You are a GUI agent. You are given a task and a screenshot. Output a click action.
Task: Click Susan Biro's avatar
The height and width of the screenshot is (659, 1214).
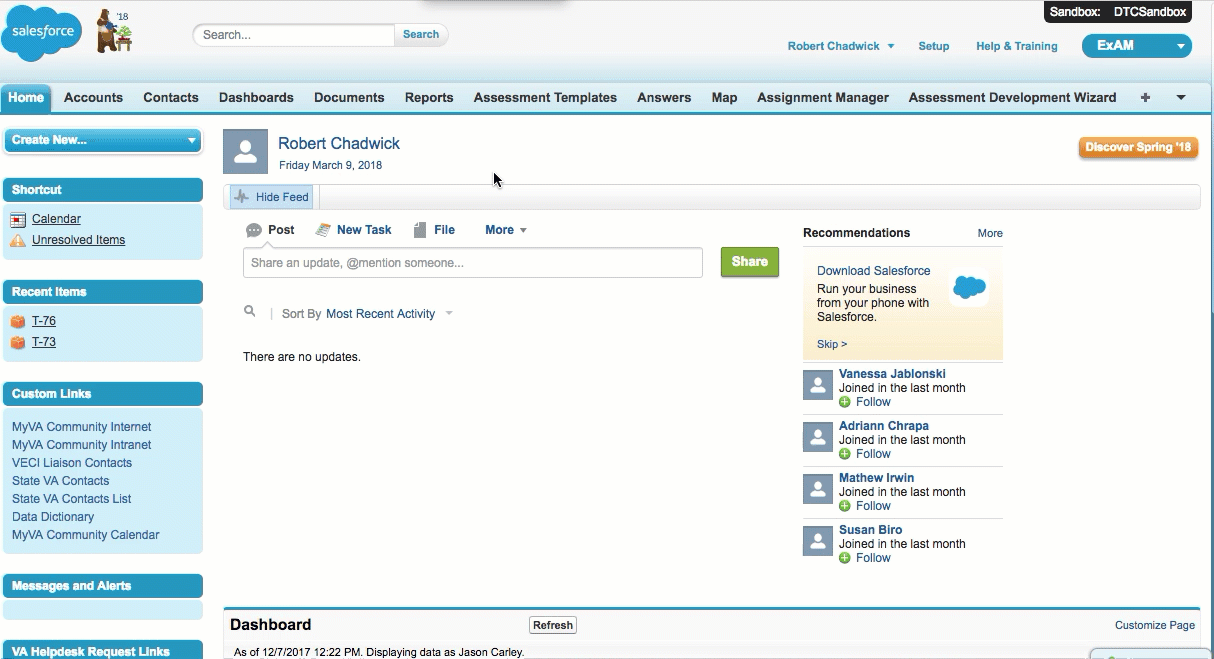(818, 540)
